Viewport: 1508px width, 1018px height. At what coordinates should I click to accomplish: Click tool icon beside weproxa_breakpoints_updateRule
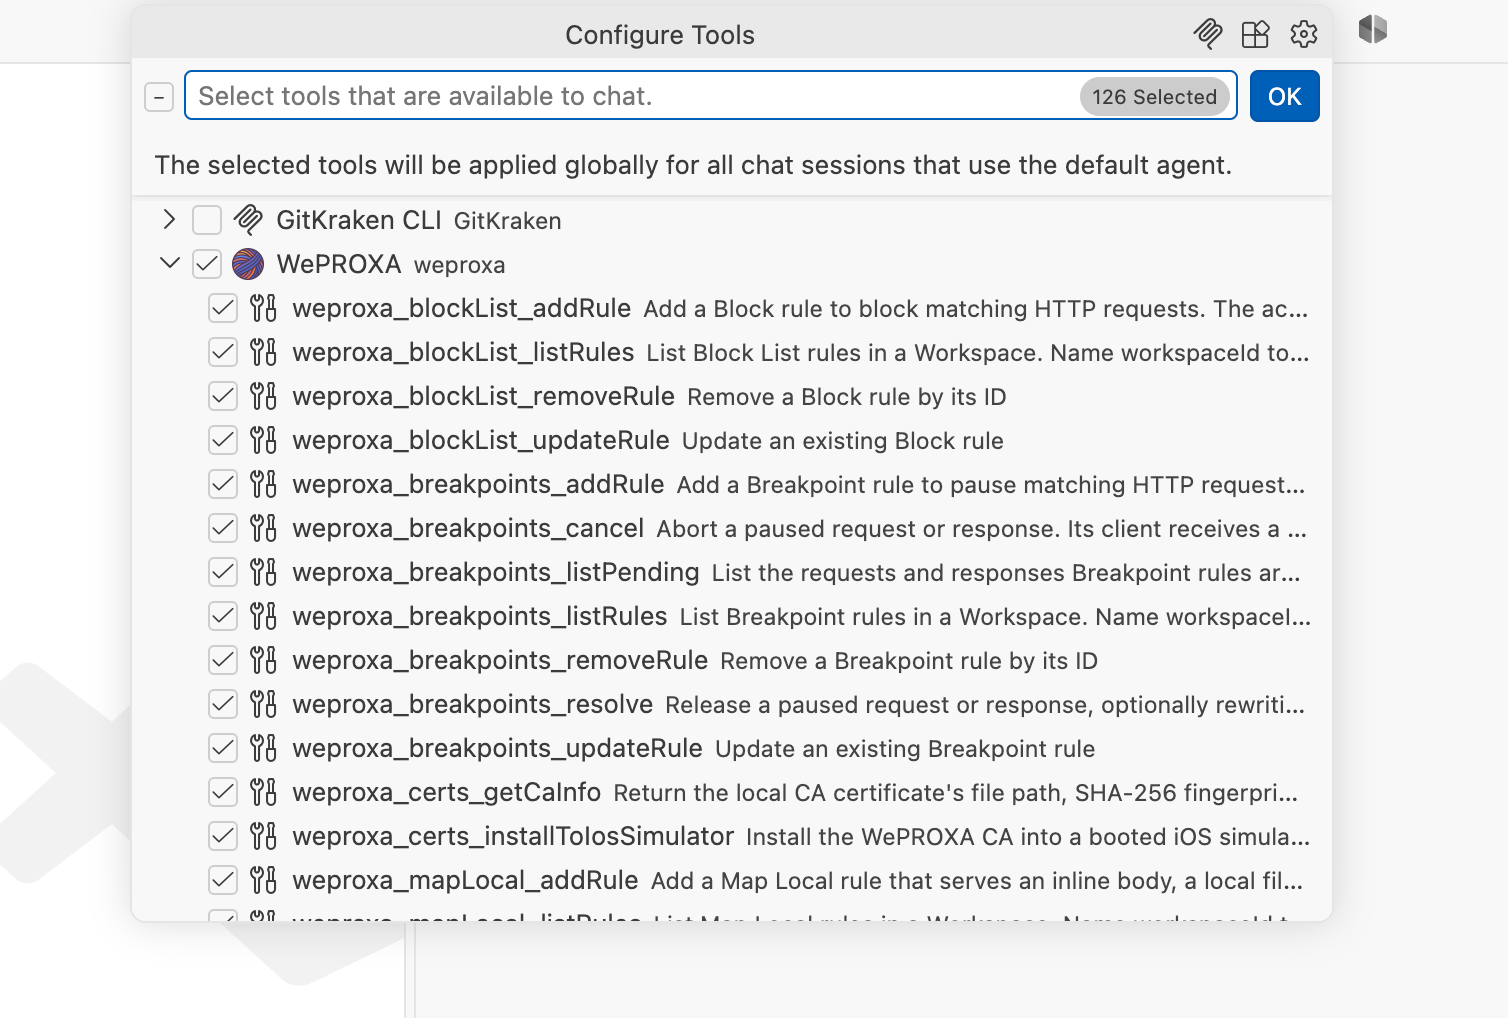(263, 748)
